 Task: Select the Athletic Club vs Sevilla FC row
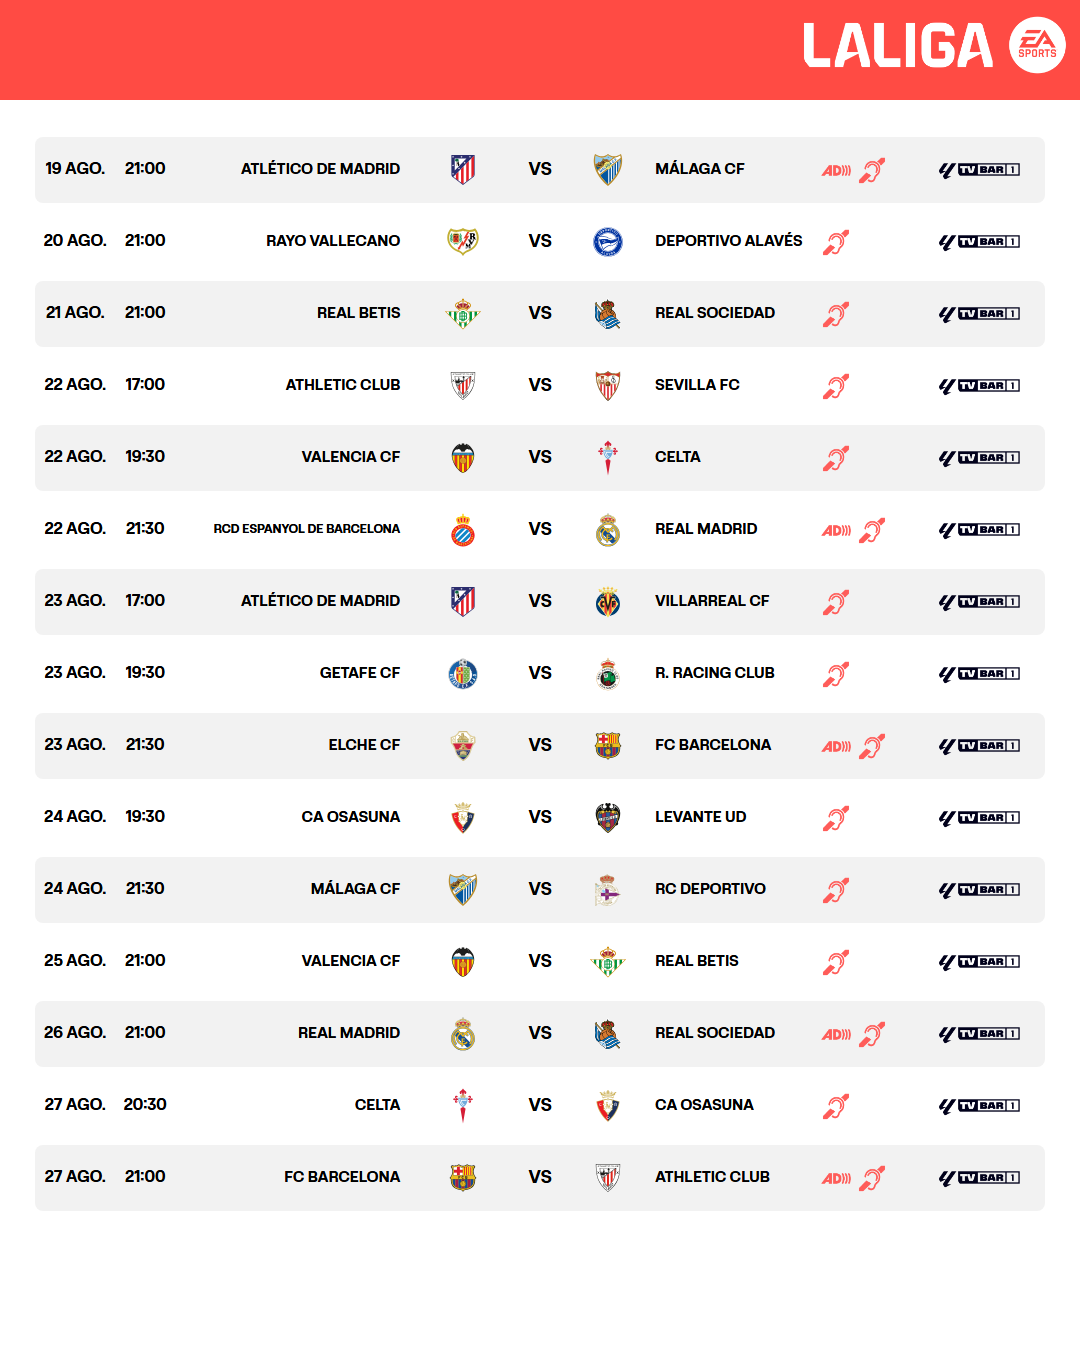click(x=540, y=385)
